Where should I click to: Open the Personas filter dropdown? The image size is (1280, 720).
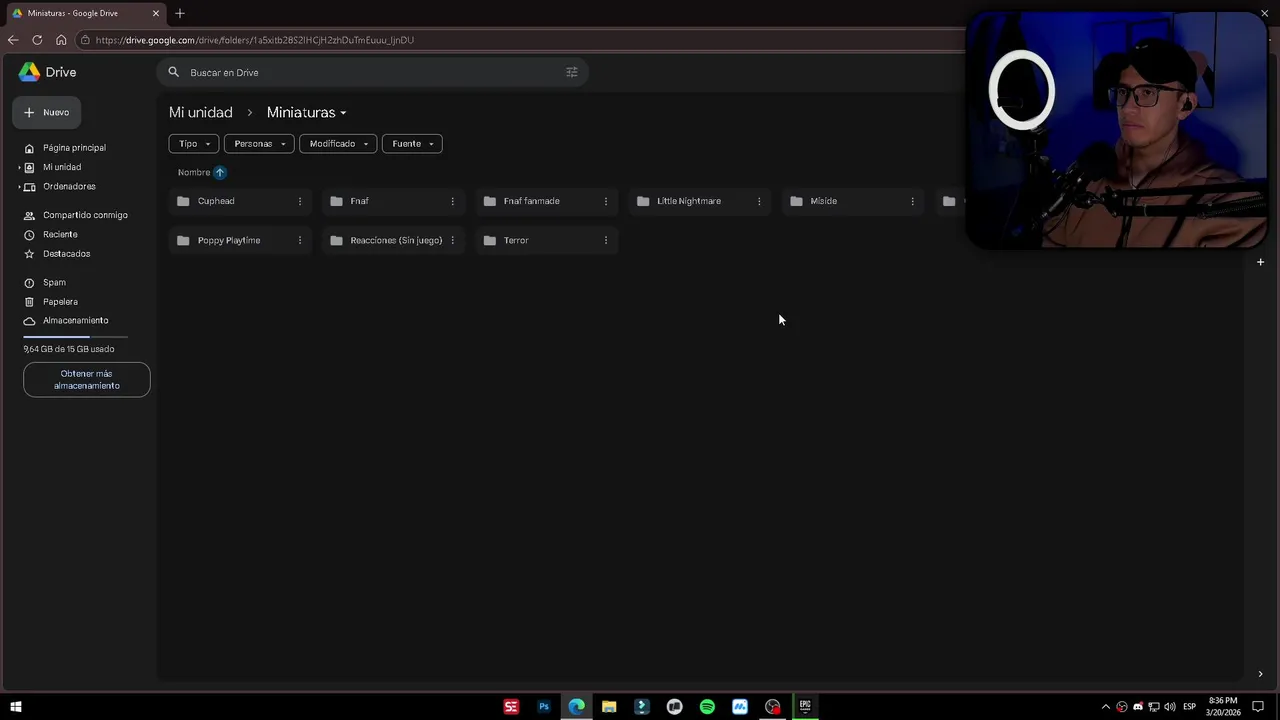[x=259, y=144]
